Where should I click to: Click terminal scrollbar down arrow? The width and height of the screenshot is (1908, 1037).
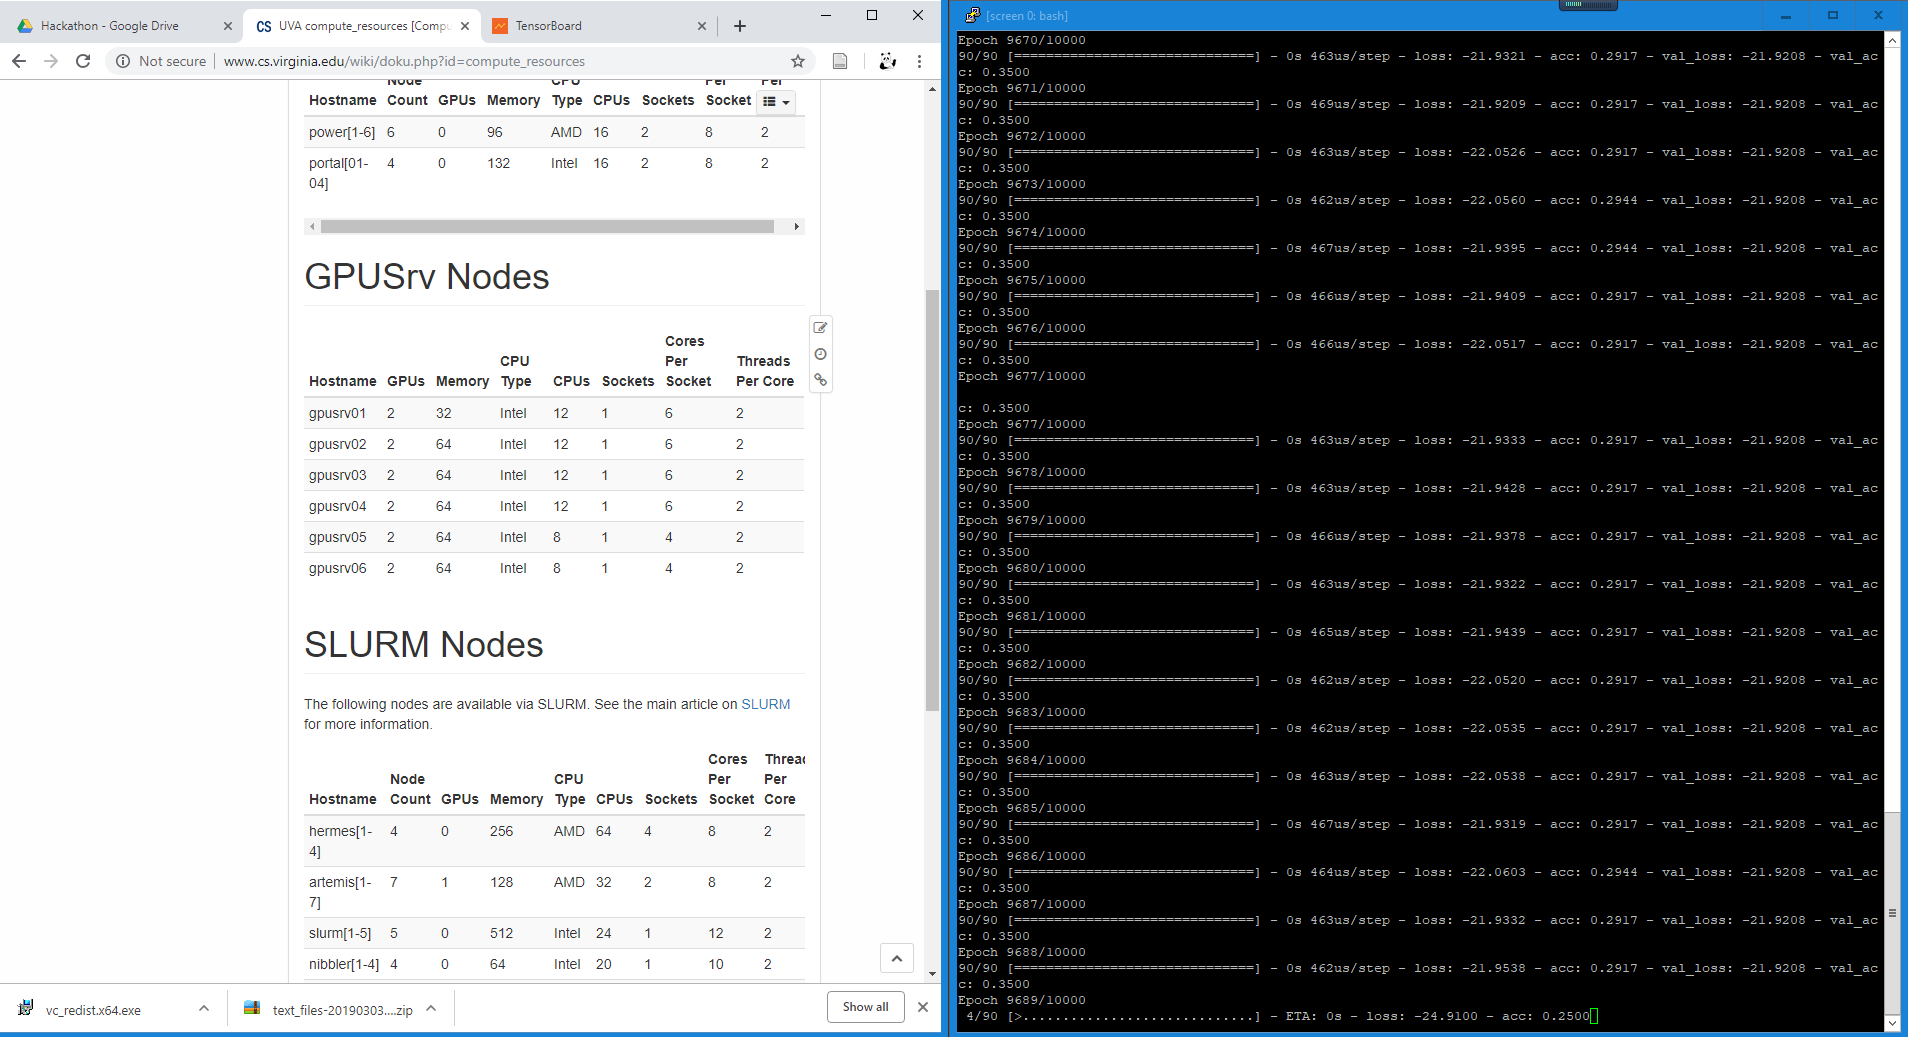tap(1892, 1023)
